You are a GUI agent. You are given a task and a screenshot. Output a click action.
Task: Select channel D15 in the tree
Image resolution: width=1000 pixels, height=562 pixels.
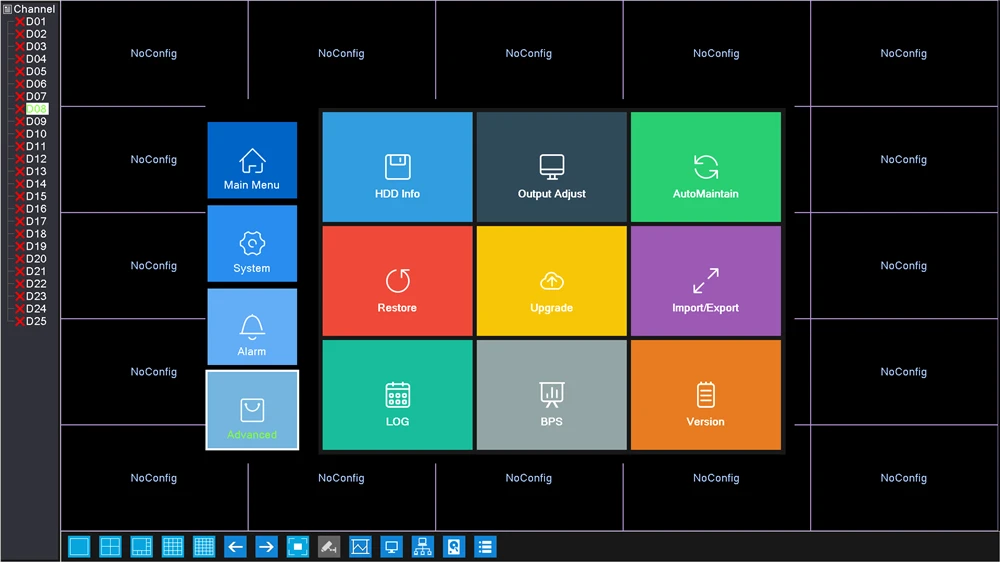point(36,196)
